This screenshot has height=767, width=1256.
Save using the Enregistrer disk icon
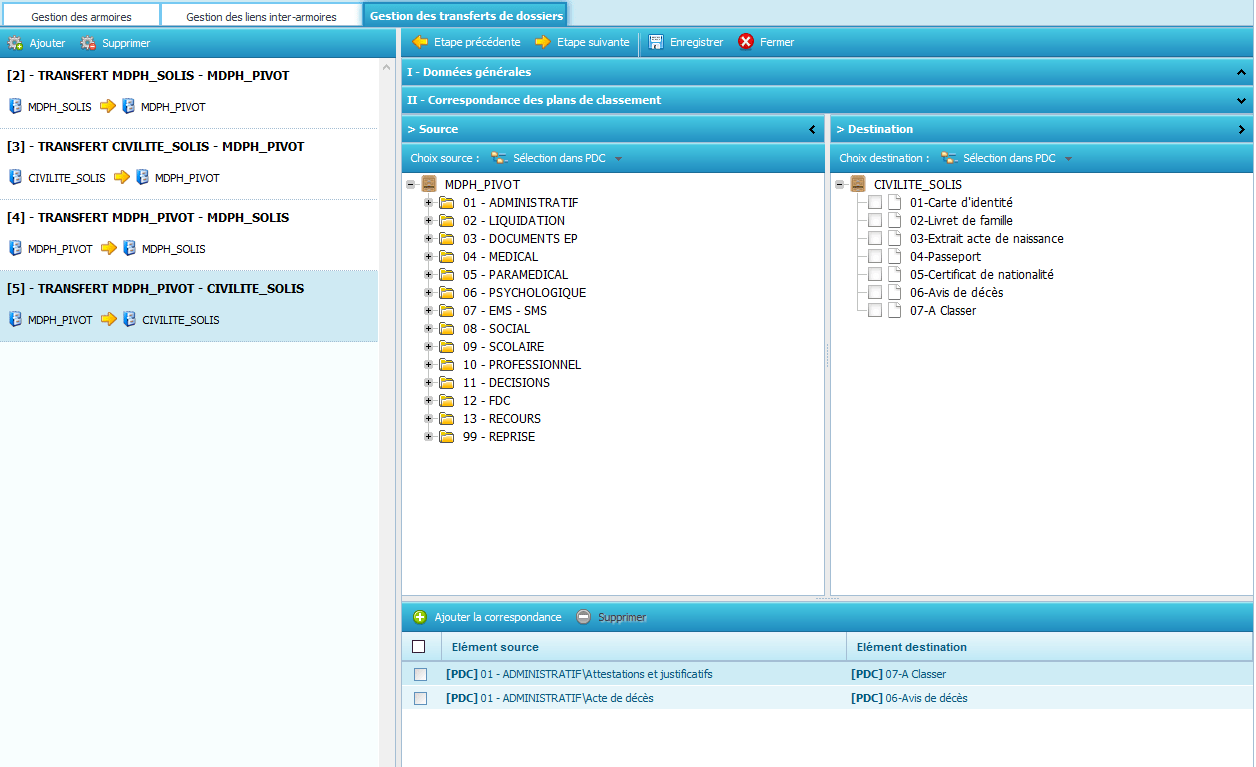pyautogui.click(x=656, y=42)
